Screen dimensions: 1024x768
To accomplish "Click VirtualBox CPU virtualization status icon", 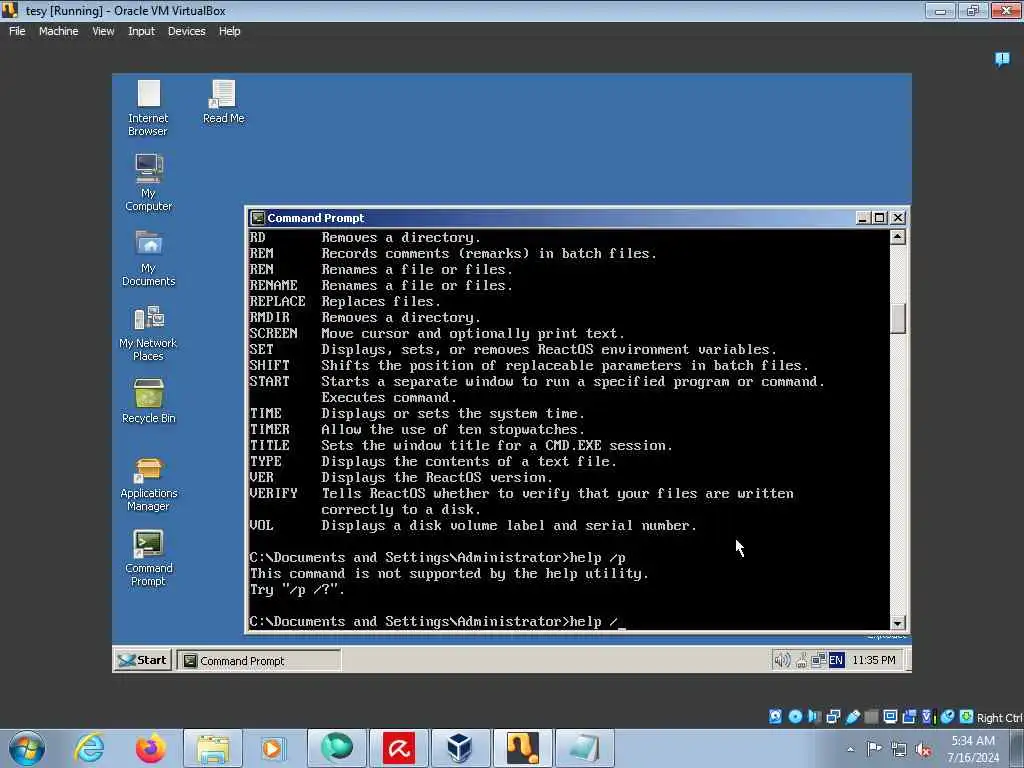I will pyautogui.click(x=927, y=716).
